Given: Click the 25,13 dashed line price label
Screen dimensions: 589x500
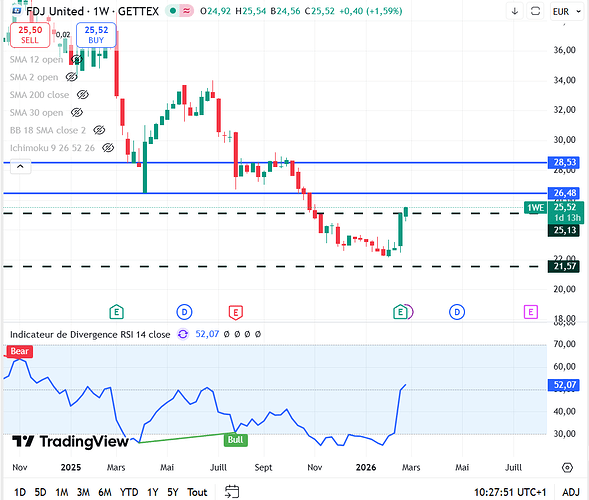Looking at the screenshot, I should click(x=564, y=230).
